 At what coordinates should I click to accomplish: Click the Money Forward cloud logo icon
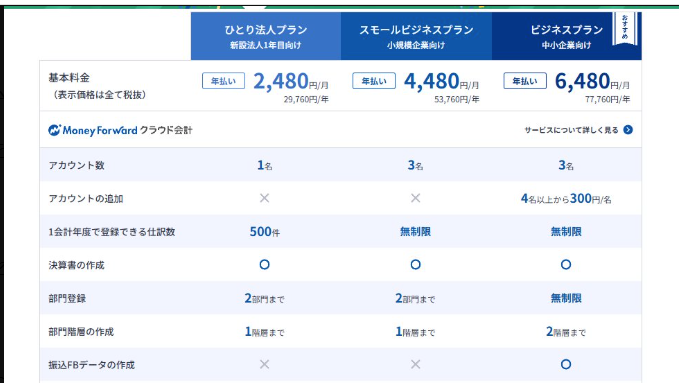coord(55,130)
